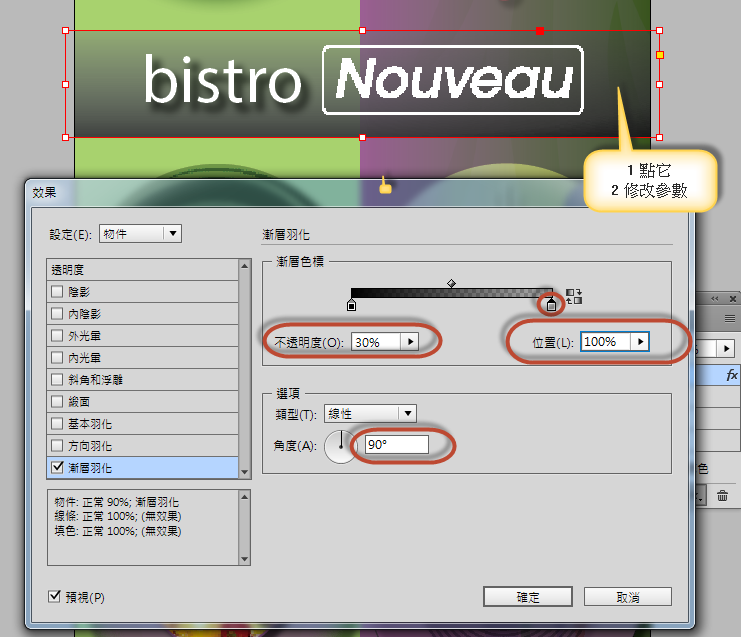
Task: Toggle the 預視 preview checkbox
Action: (x=55, y=596)
